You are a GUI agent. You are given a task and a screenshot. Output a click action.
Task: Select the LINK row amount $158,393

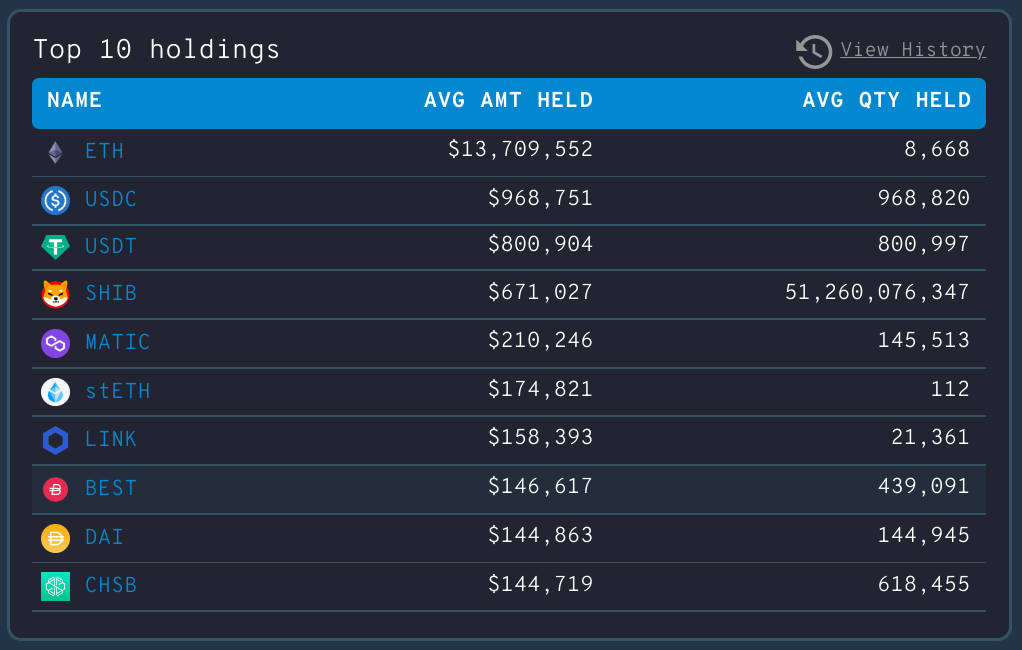540,439
